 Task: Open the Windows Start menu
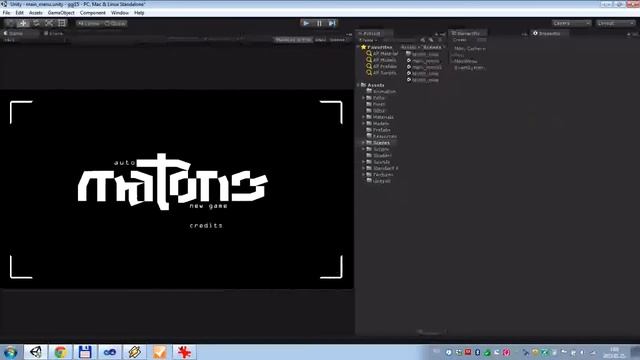coord(10,352)
